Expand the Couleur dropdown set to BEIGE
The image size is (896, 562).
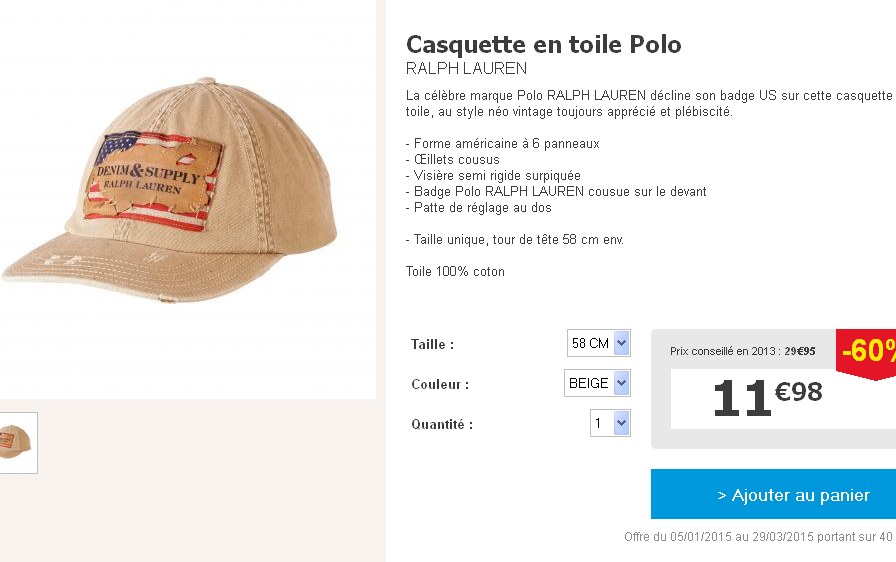[598, 383]
